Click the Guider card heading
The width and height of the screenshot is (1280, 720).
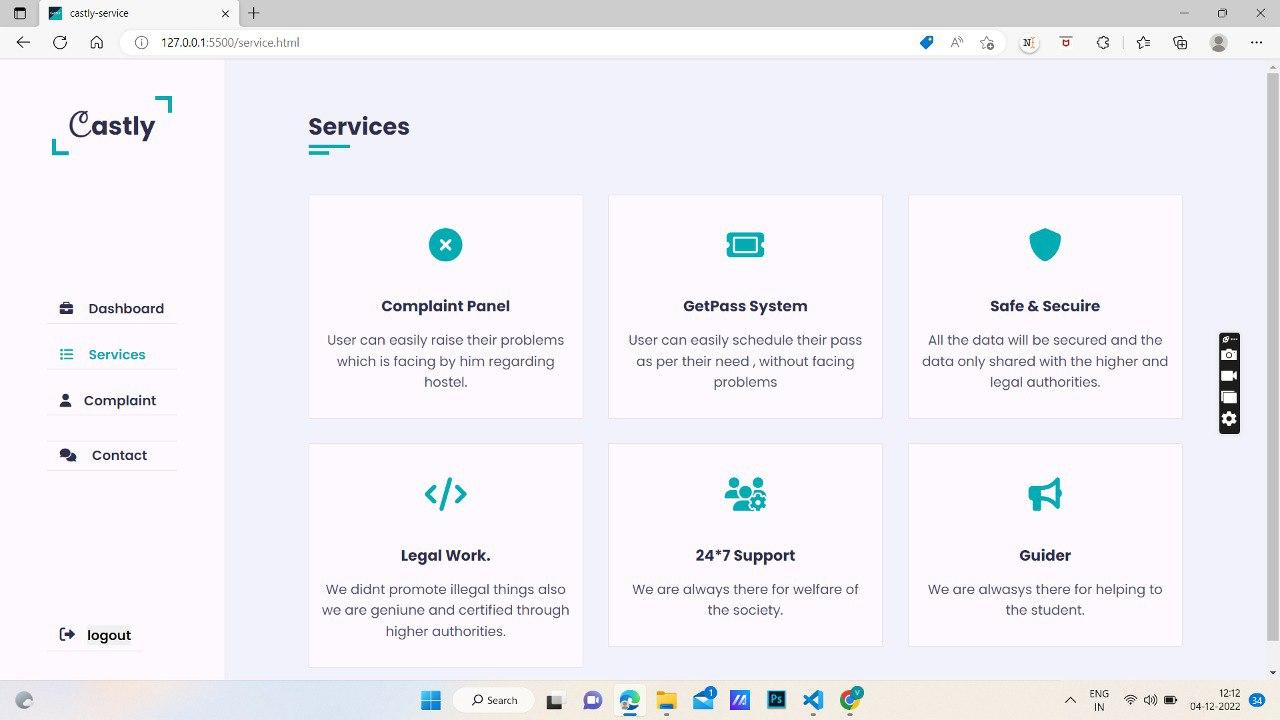click(1045, 555)
